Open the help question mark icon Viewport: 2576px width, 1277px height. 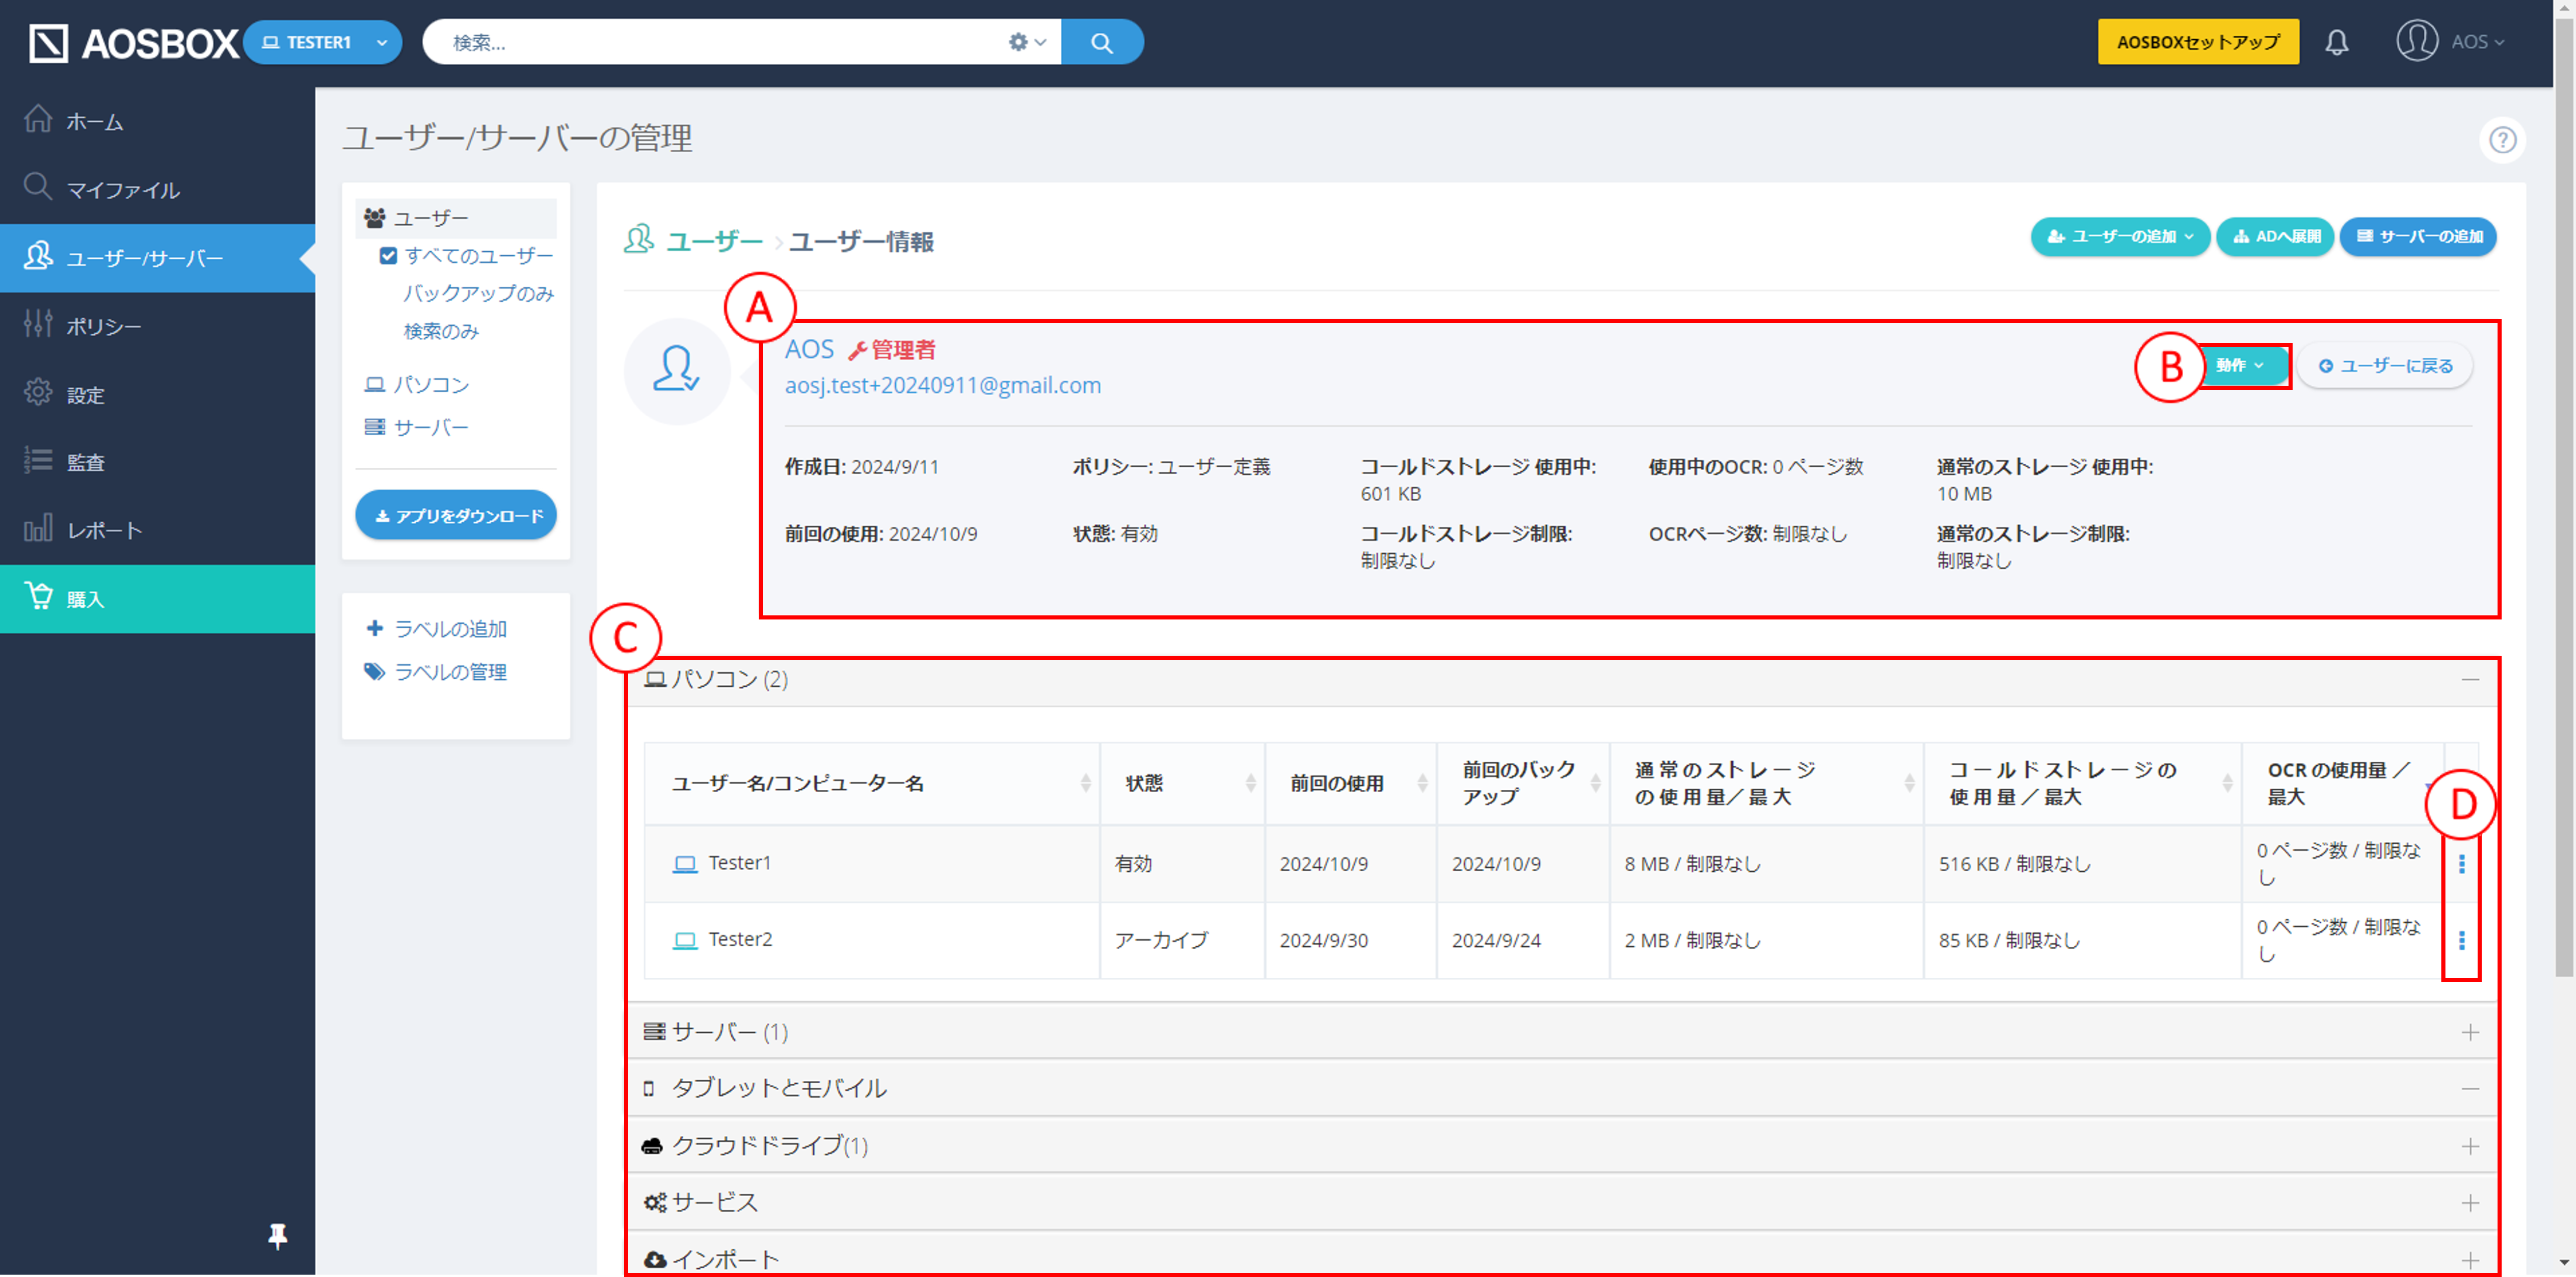2502,140
